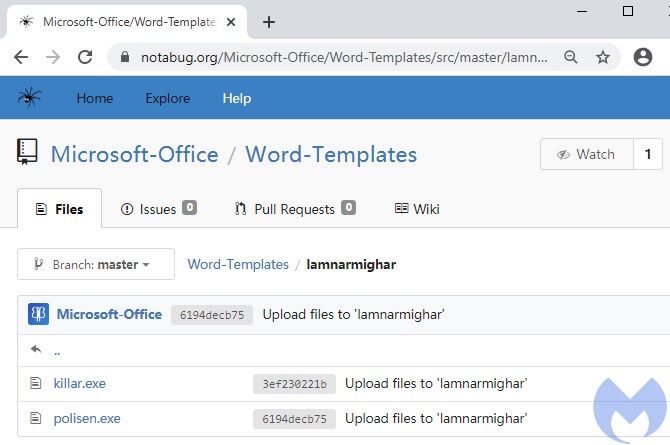Click the Microsoft-Office committer avatar
The height and width of the screenshot is (445, 670).
(x=39, y=314)
